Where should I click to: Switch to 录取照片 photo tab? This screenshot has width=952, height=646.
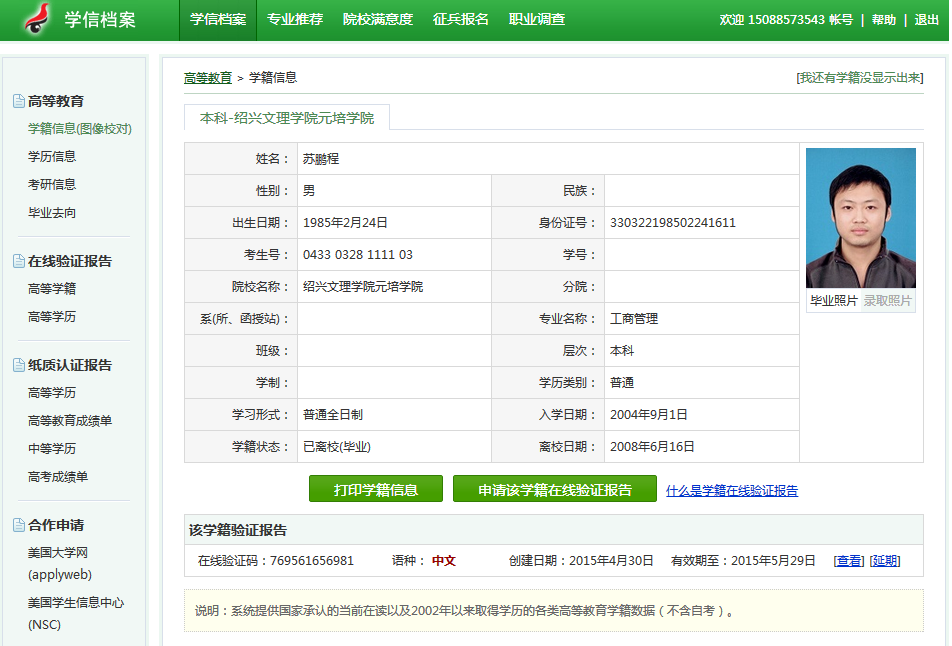pos(888,301)
